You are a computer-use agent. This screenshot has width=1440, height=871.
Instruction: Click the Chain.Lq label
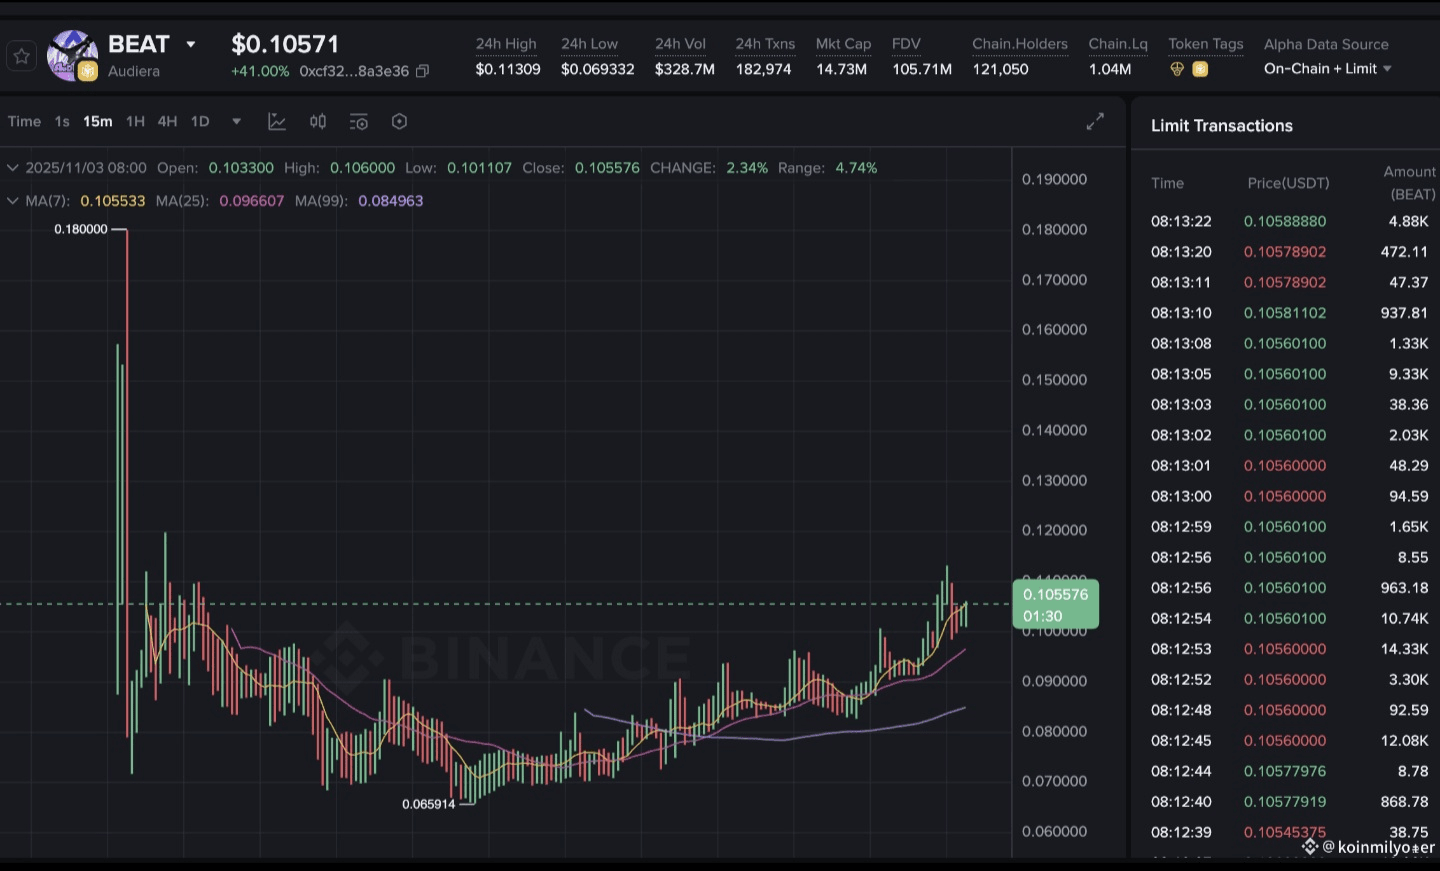[1118, 44]
